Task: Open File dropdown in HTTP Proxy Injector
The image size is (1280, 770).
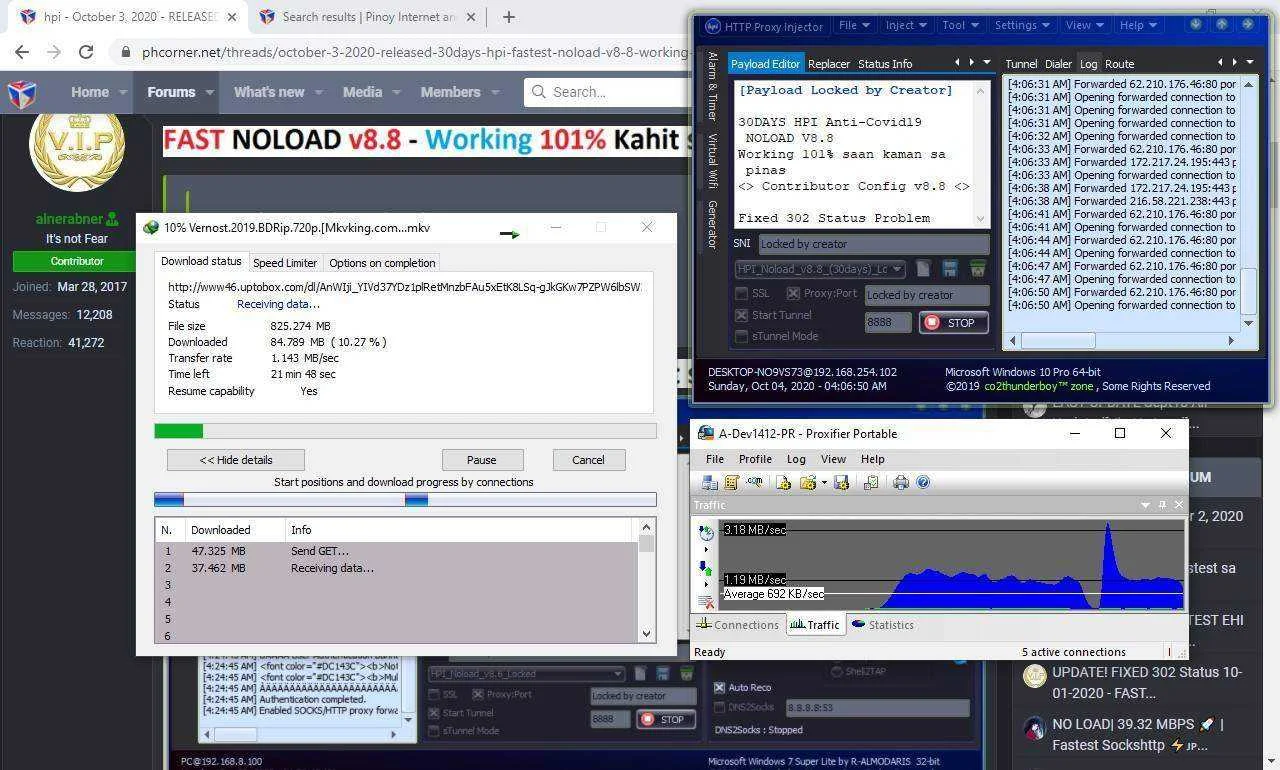Action: pos(855,25)
